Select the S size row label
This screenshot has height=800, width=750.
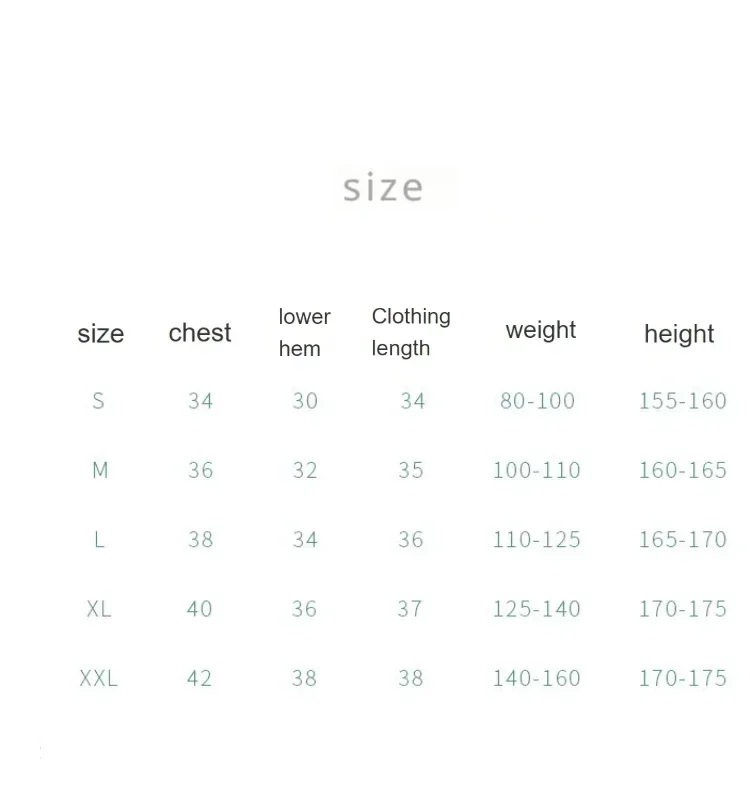pos(98,401)
